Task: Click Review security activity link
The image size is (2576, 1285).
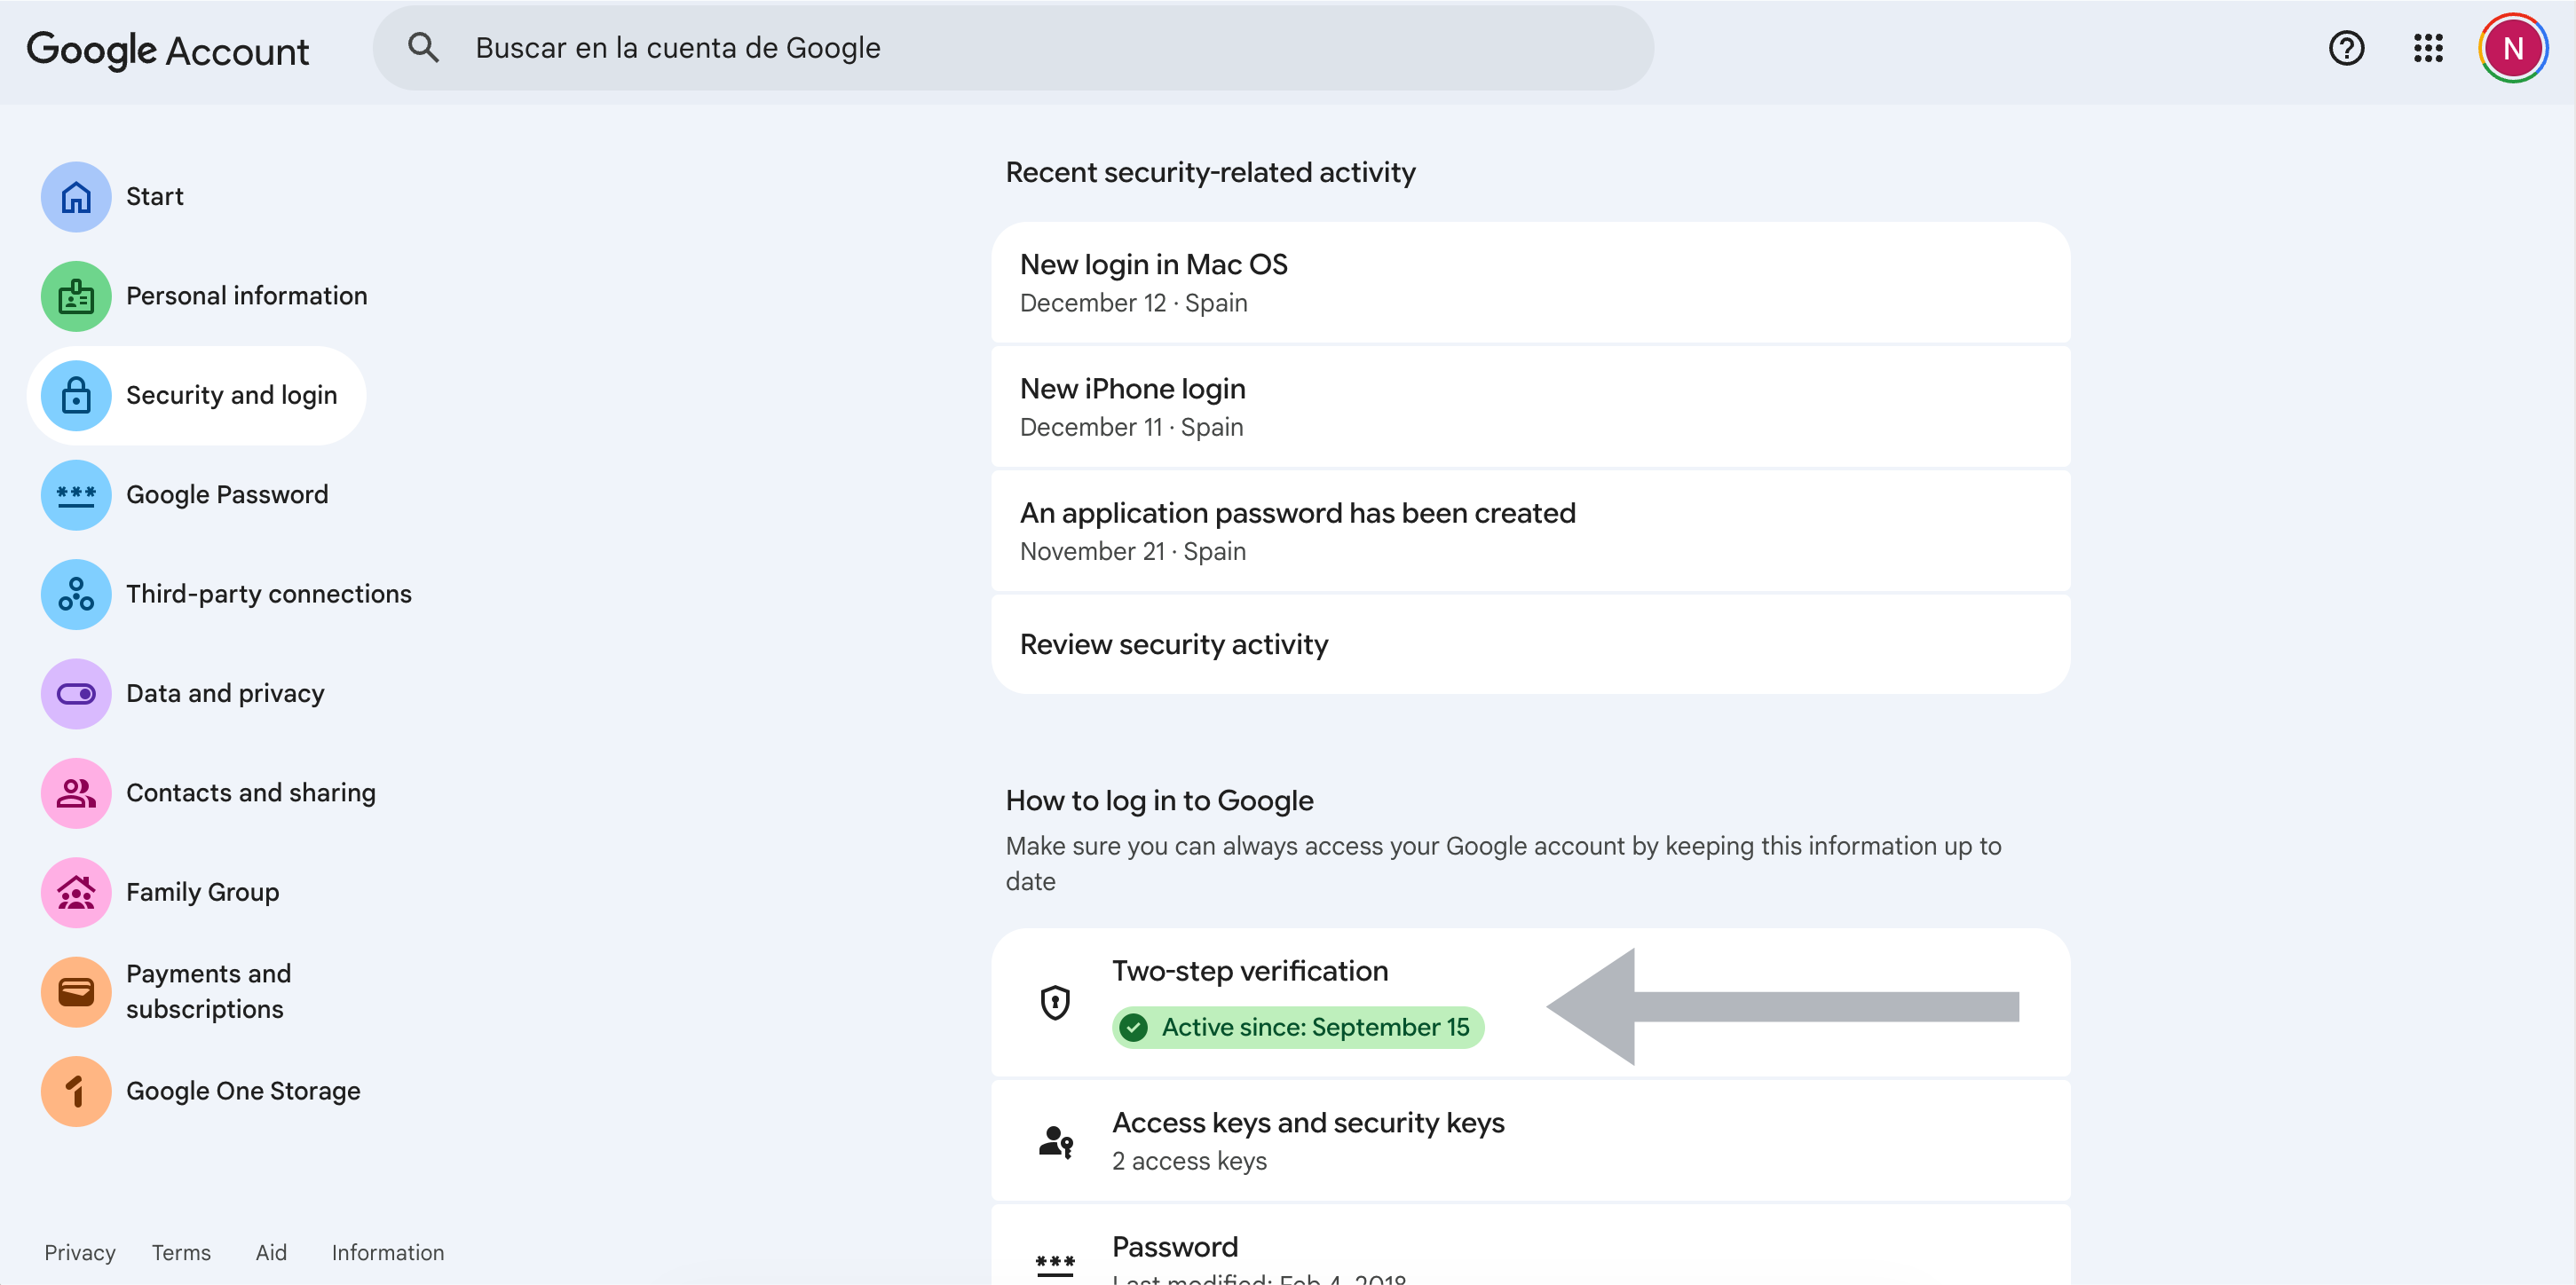Action: coord(1173,644)
